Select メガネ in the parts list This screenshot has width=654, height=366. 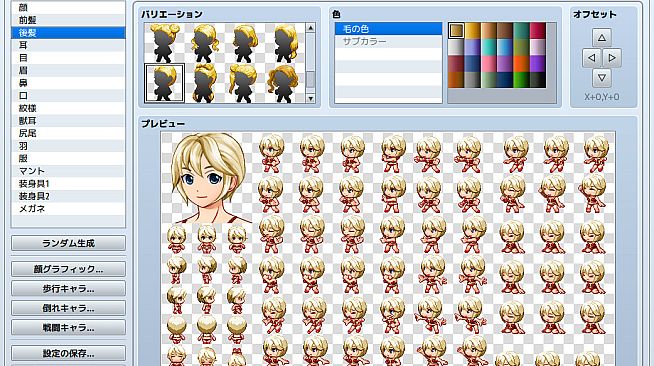68,208
